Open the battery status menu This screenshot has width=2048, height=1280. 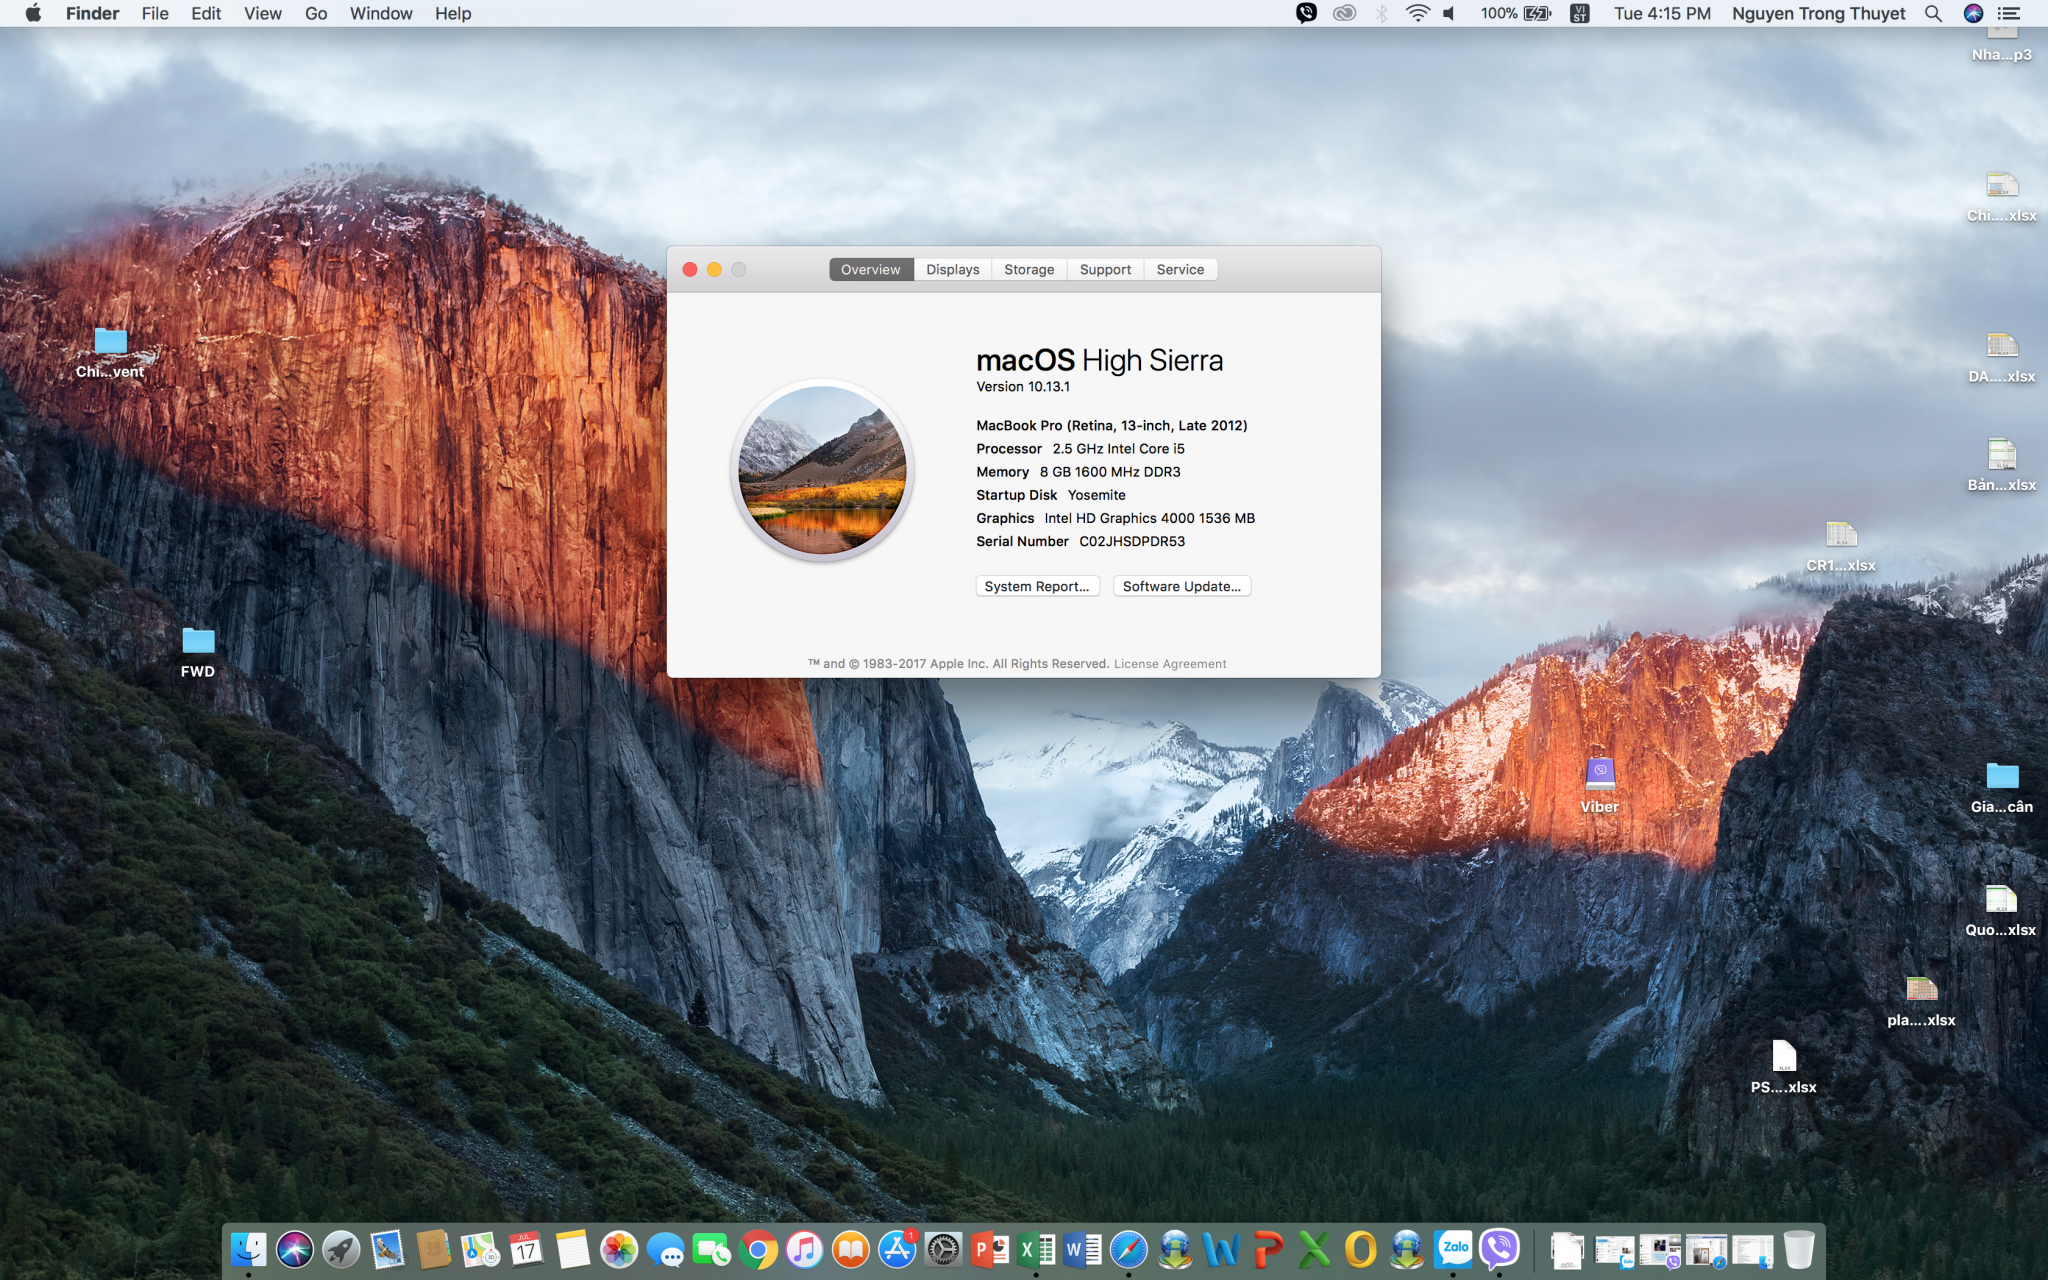click(x=1536, y=14)
